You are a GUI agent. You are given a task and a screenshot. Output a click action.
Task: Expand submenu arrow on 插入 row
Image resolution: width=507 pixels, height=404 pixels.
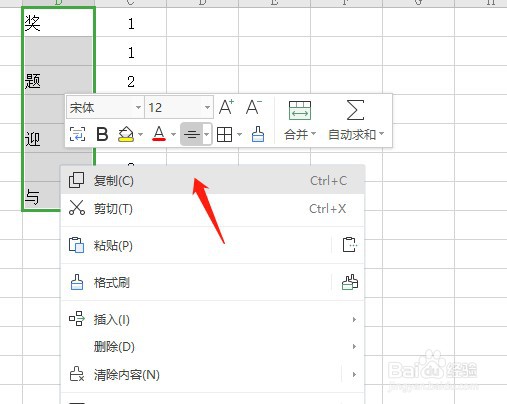coord(354,319)
